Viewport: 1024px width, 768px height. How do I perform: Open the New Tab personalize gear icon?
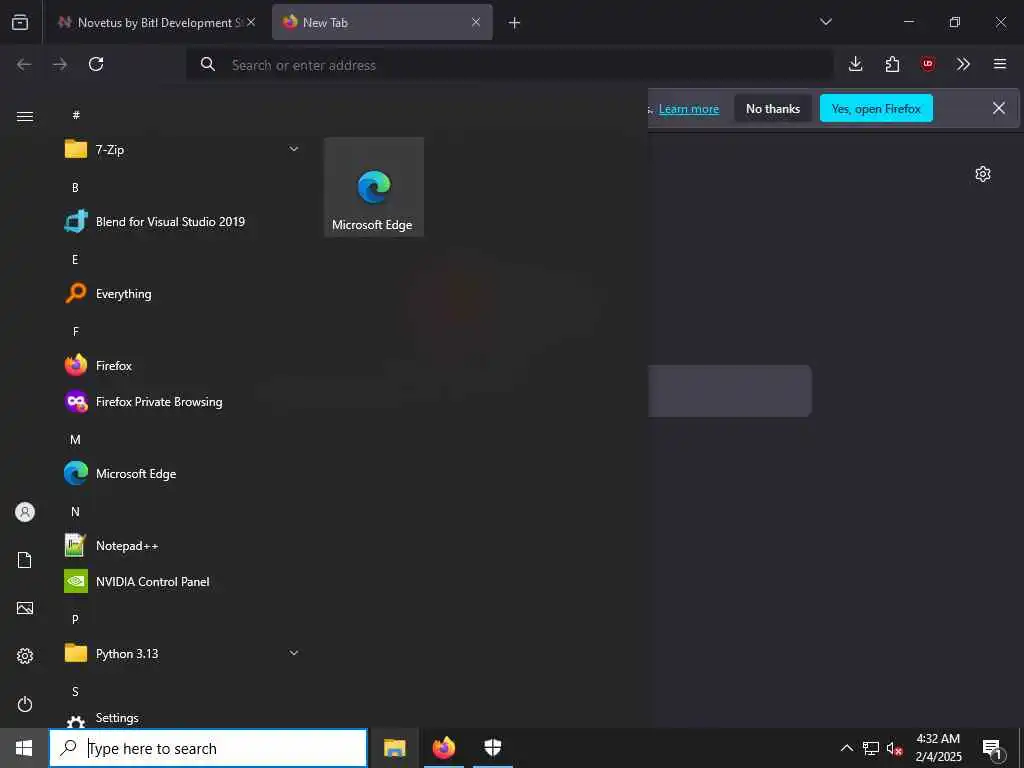tap(983, 174)
